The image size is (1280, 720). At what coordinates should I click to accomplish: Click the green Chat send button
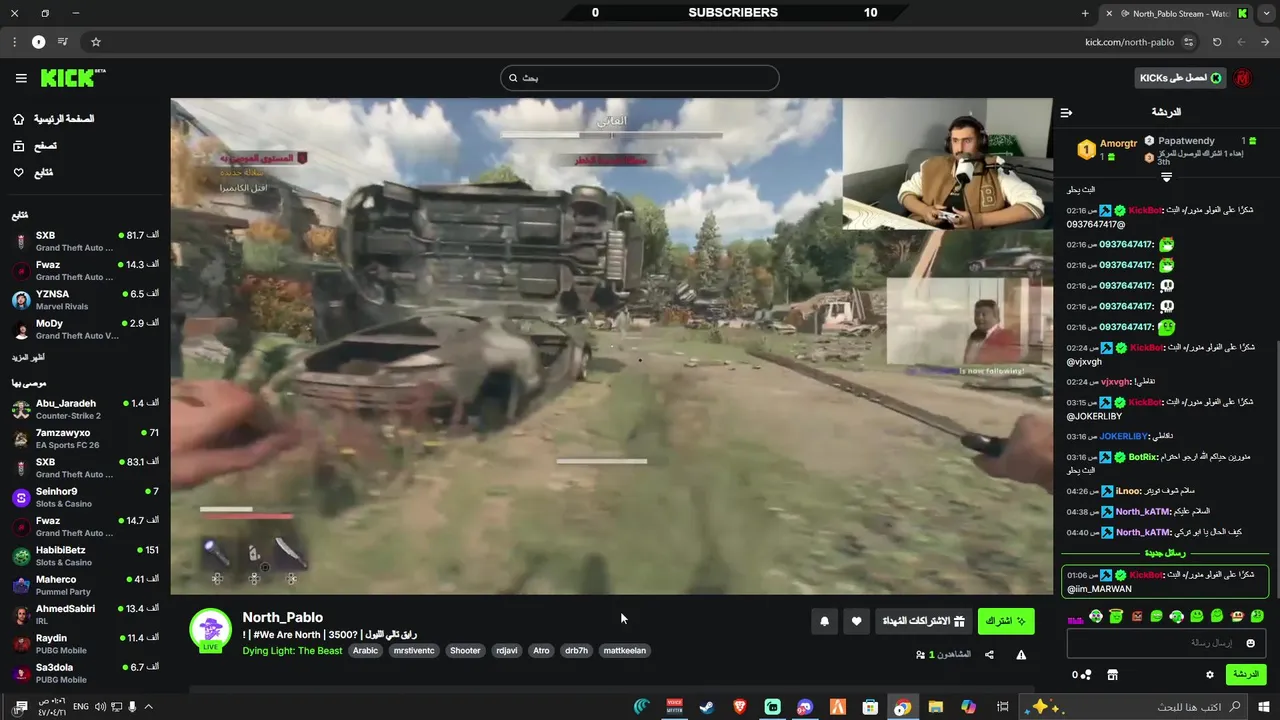coord(1246,674)
